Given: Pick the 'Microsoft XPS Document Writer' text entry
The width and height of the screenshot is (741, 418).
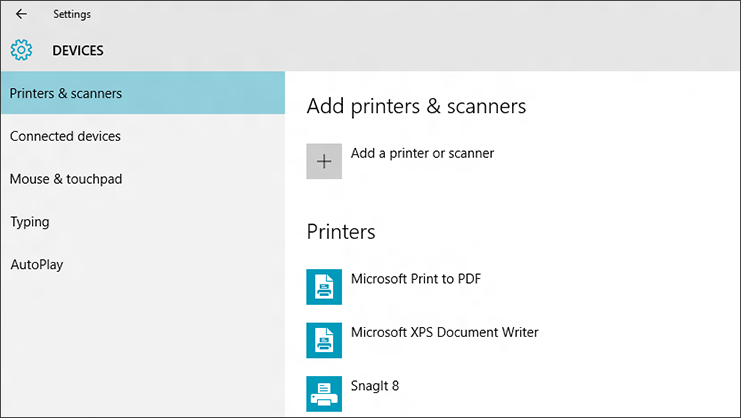Looking at the screenshot, I should (444, 332).
